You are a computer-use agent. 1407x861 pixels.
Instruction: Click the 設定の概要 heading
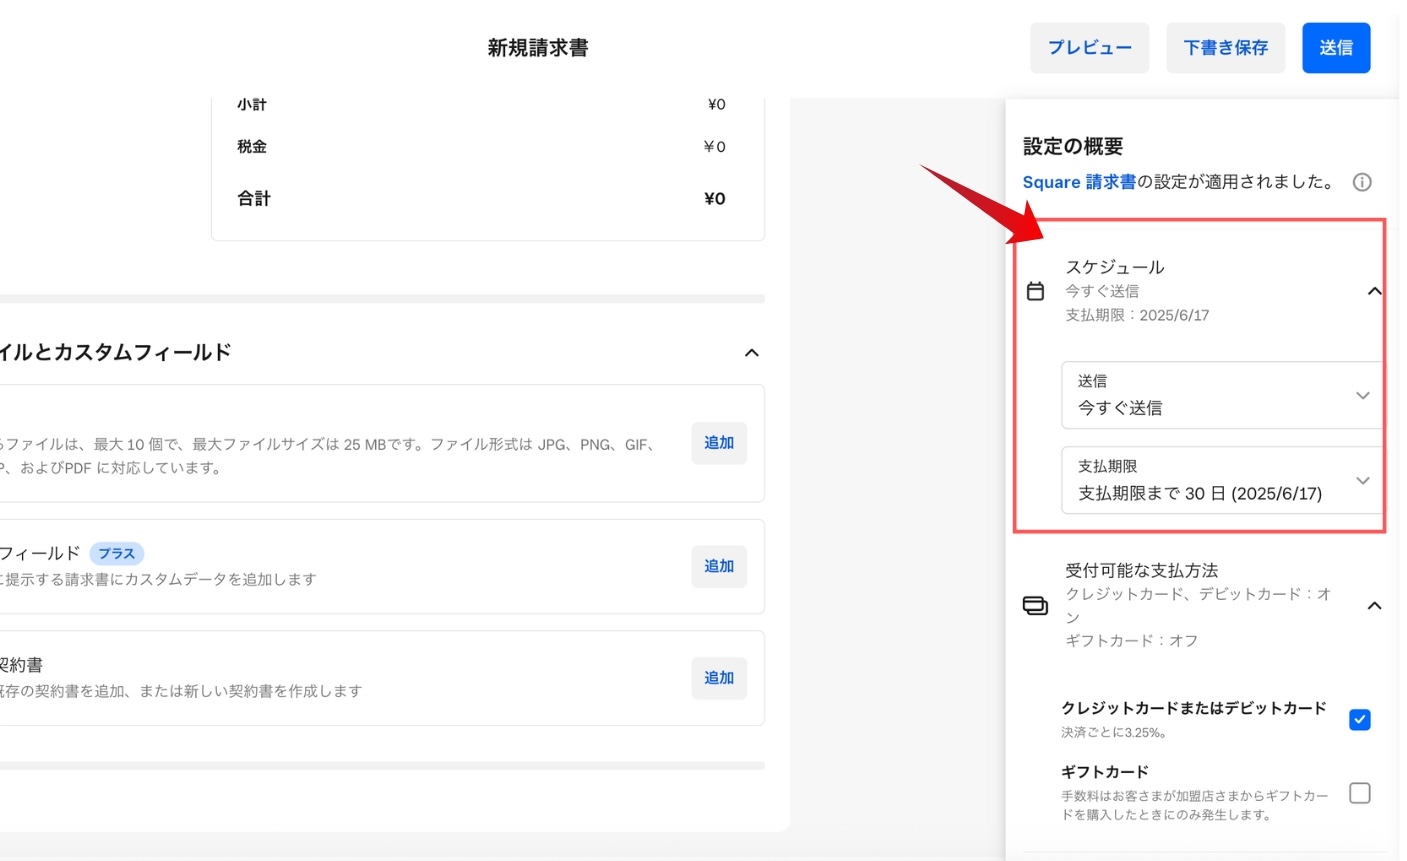pos(1073,146)
